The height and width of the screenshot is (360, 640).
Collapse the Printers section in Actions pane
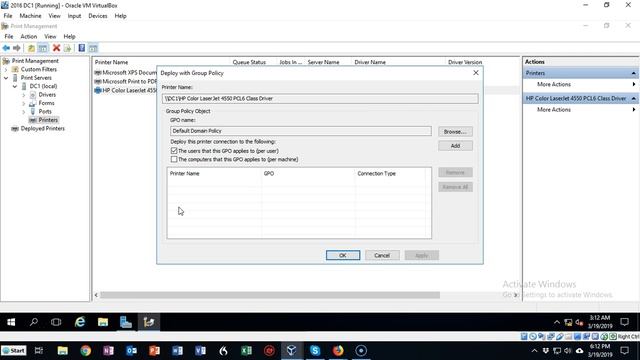[633, 73]
